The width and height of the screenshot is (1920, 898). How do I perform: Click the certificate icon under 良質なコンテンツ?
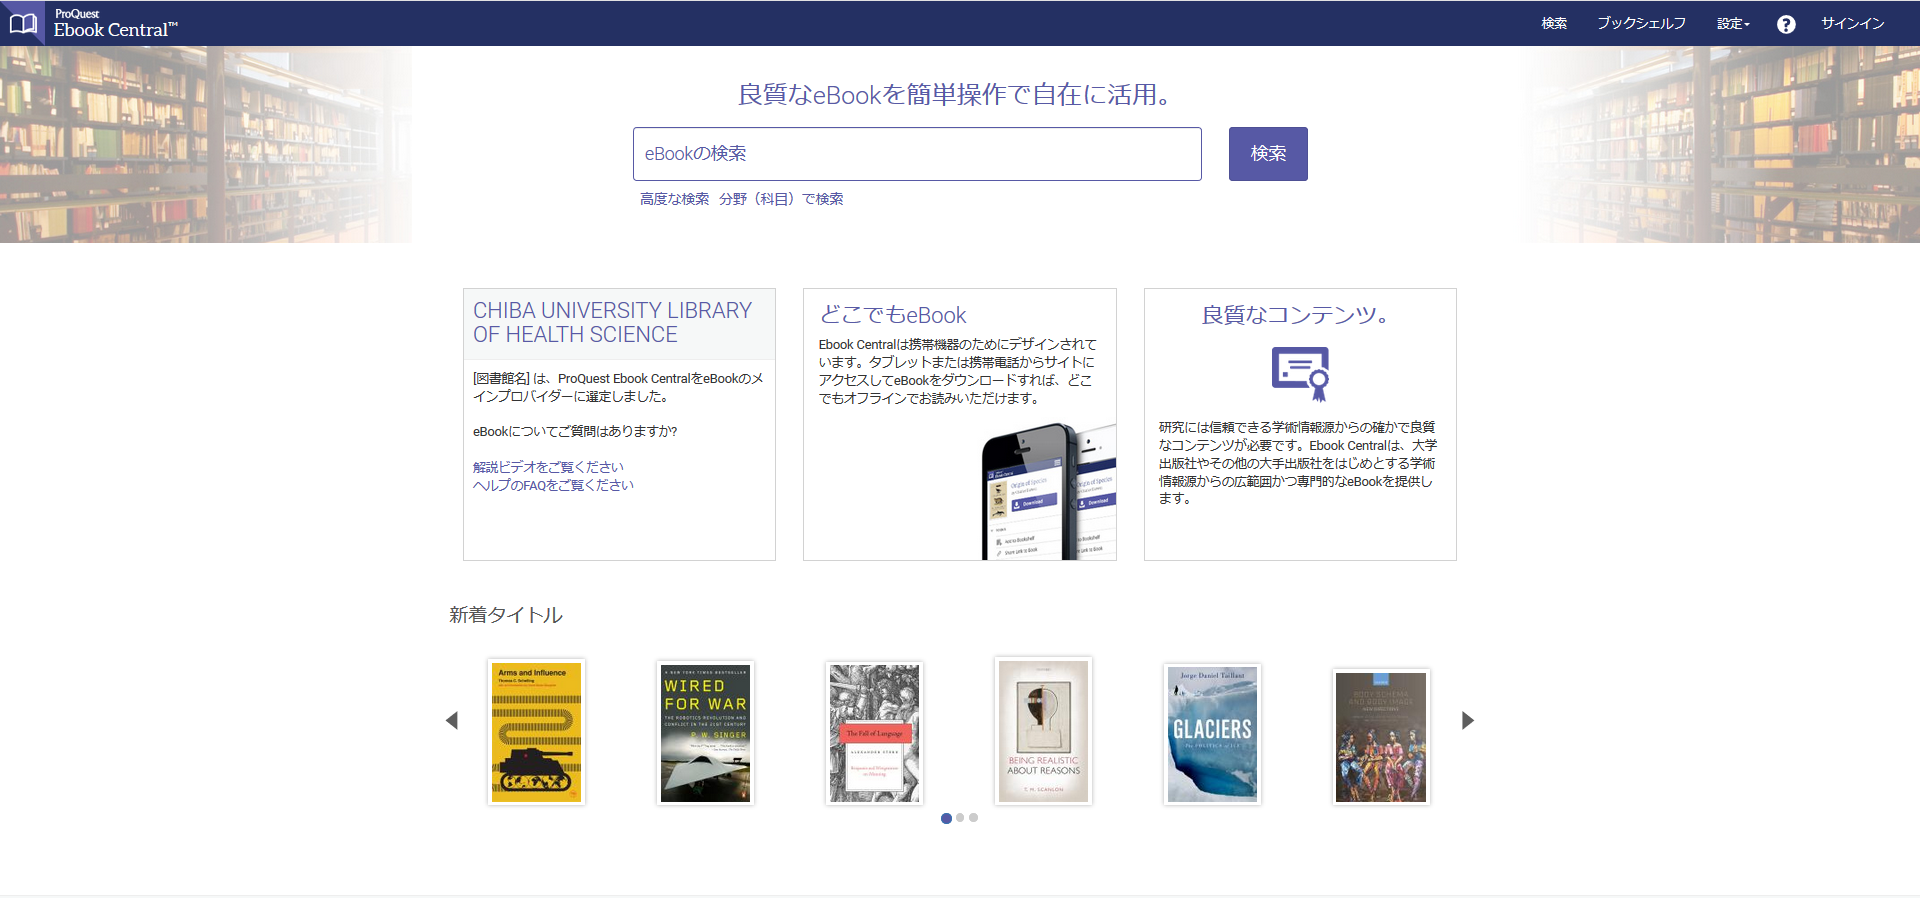coord(1300,373)
